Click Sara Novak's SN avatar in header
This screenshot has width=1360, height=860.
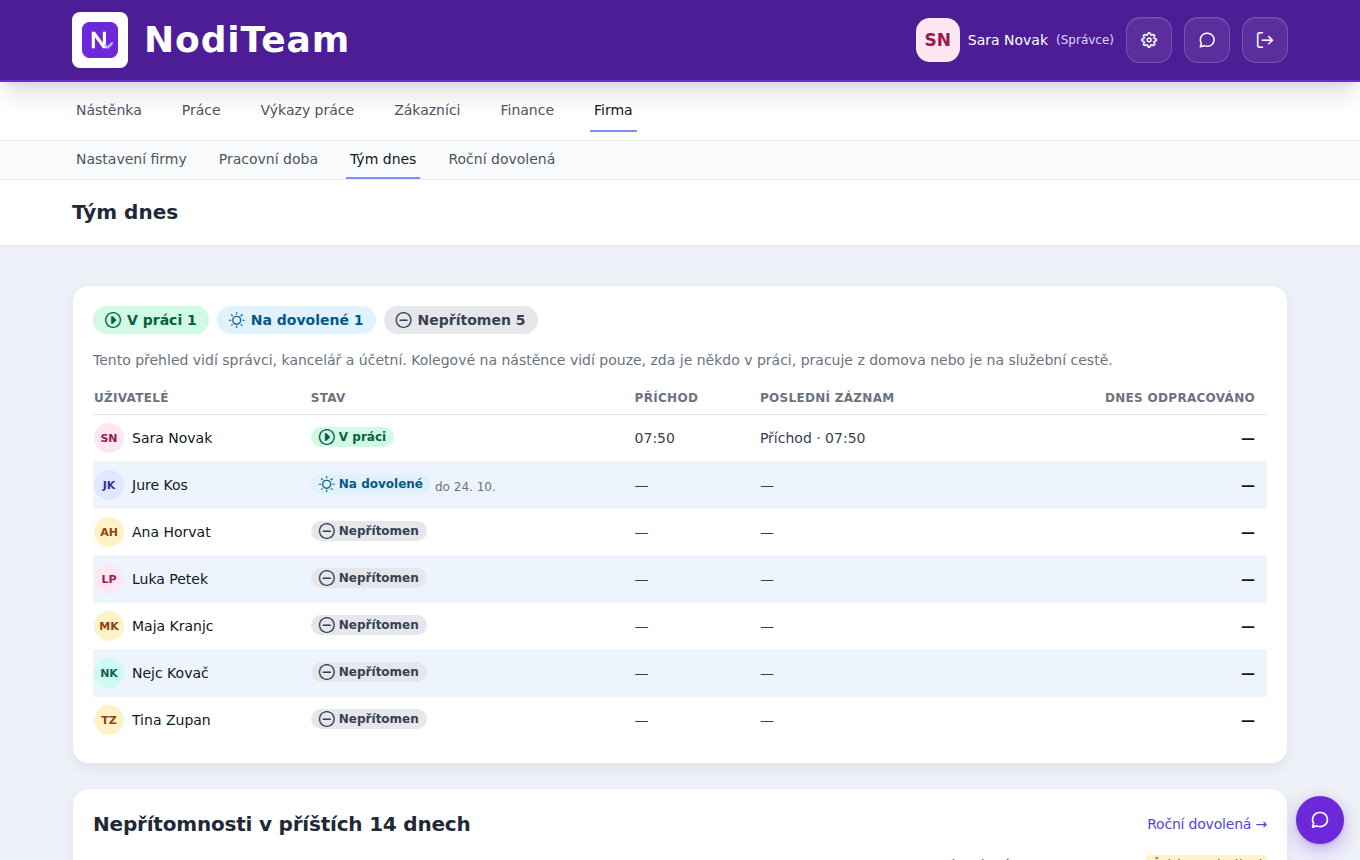938,40
